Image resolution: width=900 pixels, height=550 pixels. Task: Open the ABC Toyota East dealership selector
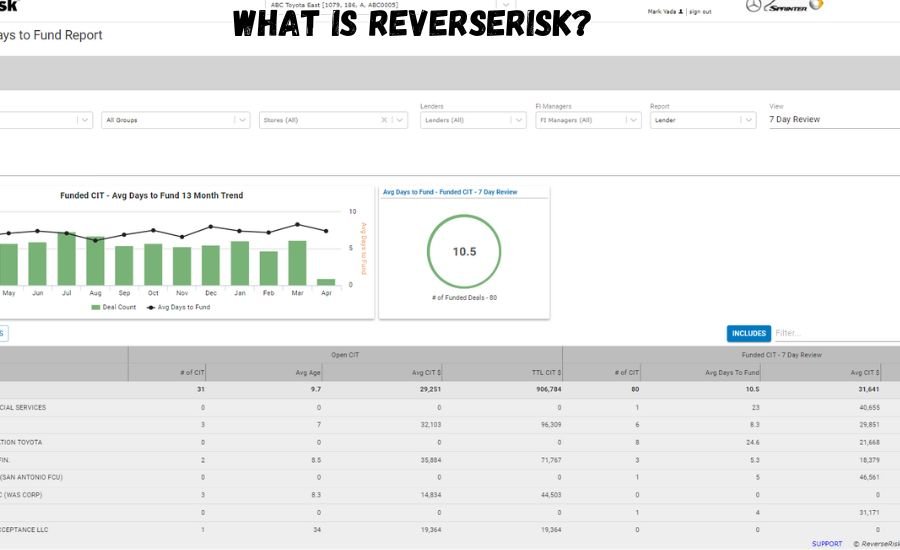click(389, 5)
